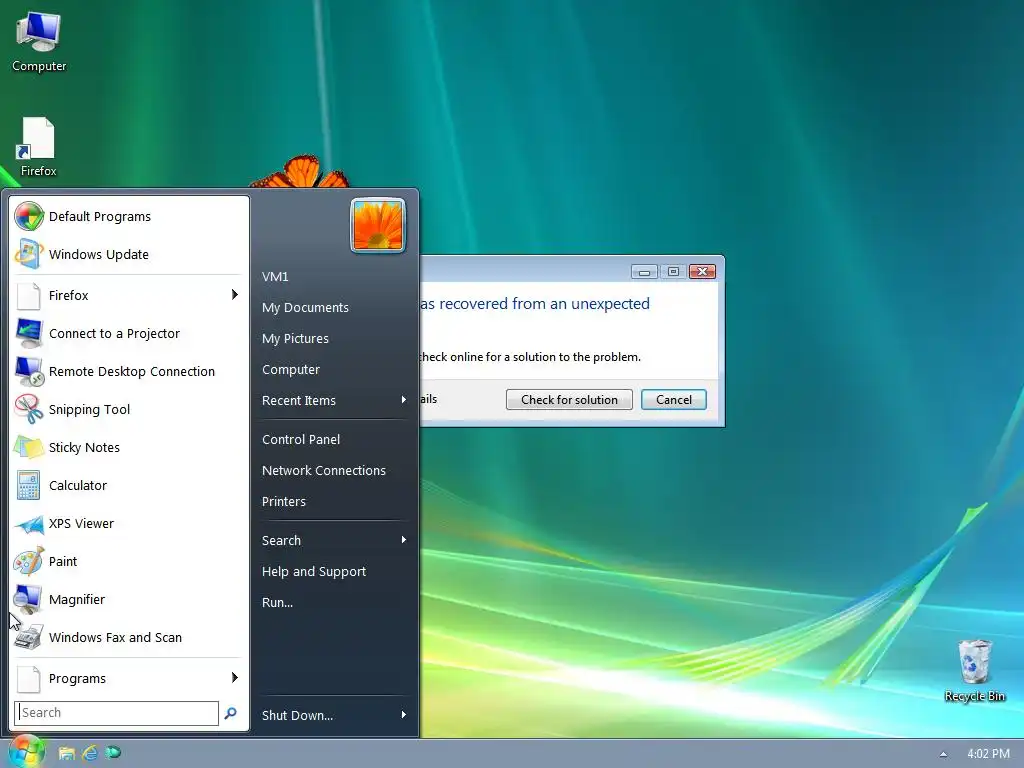This screenshot has width=1024, height=768.
Task: Close the recovery dialog window
Action: [x=702, y=272]
